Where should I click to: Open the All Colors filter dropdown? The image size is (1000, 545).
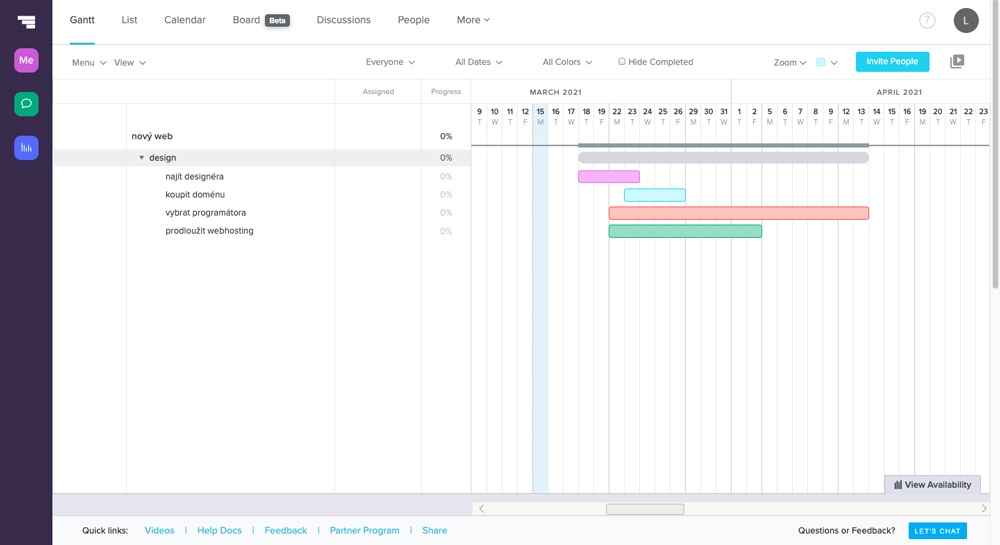tap(567, 62)
